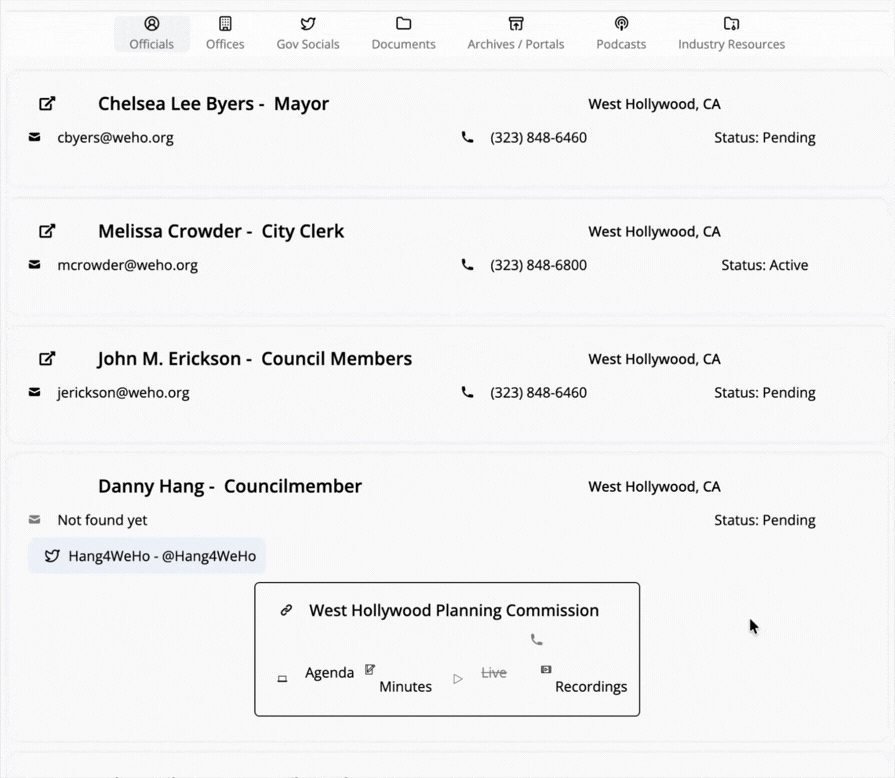This screenshot has width=895, height=778.
Task: Open John M. Erickson's external link icon
Action: pos(47,359)
